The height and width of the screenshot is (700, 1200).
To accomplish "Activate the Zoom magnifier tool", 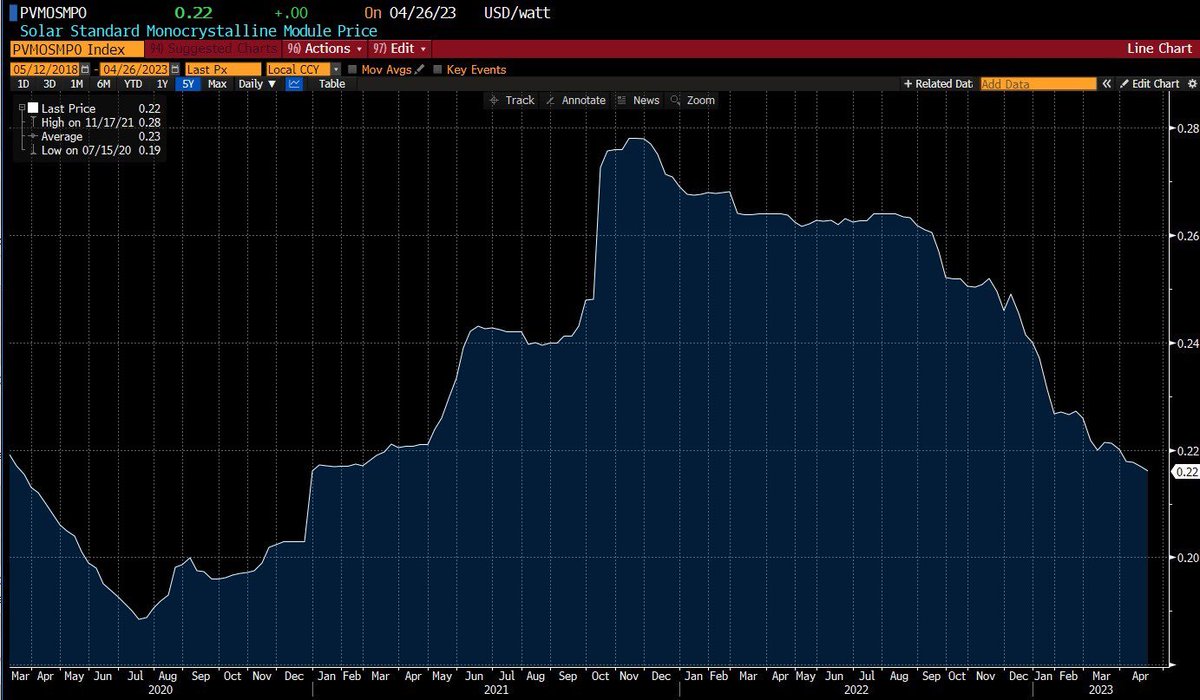I will click(x=693, y=100).
